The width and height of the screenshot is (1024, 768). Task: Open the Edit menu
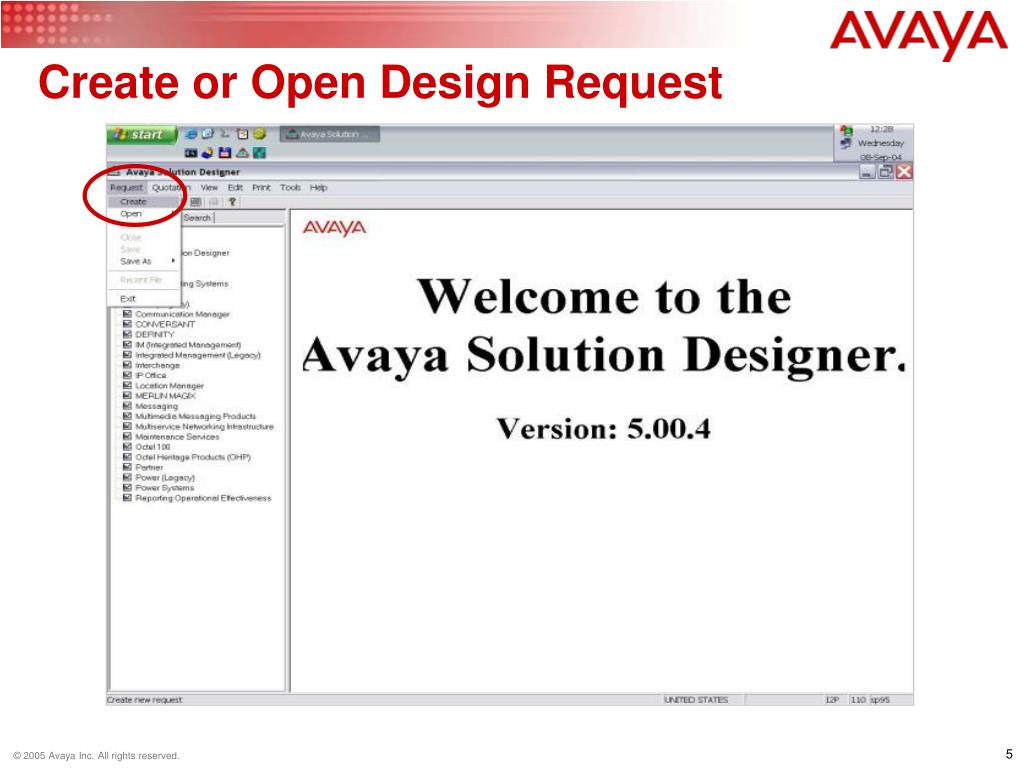click(x=235, y=187)
